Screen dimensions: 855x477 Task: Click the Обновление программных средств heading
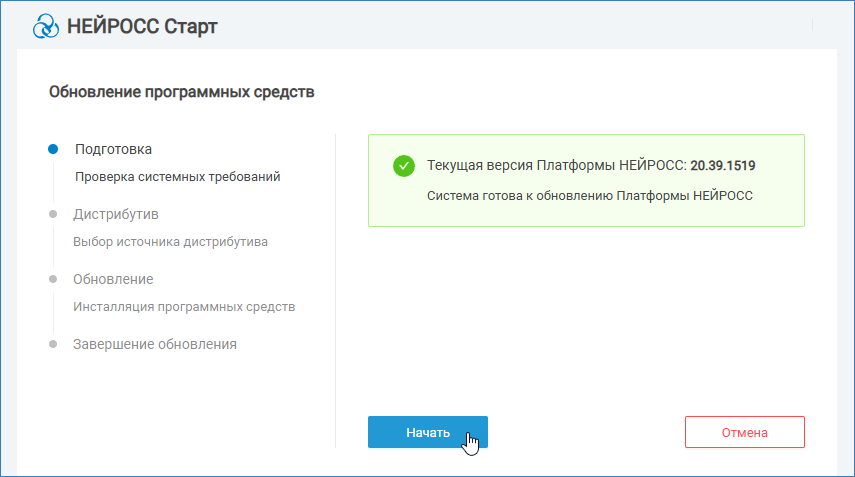(181, 93)
